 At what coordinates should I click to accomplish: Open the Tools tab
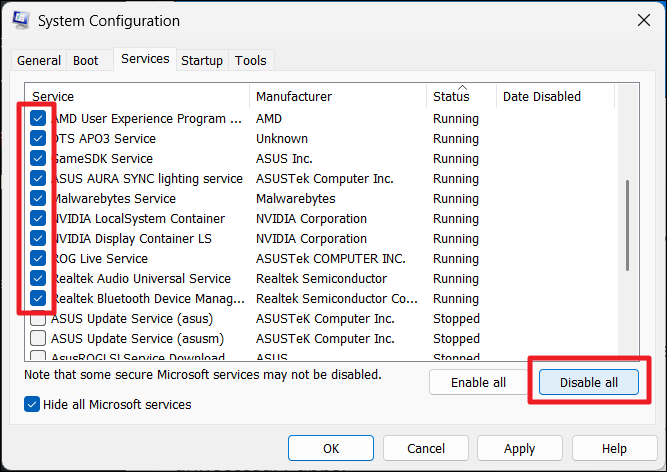tap(251, 61)
